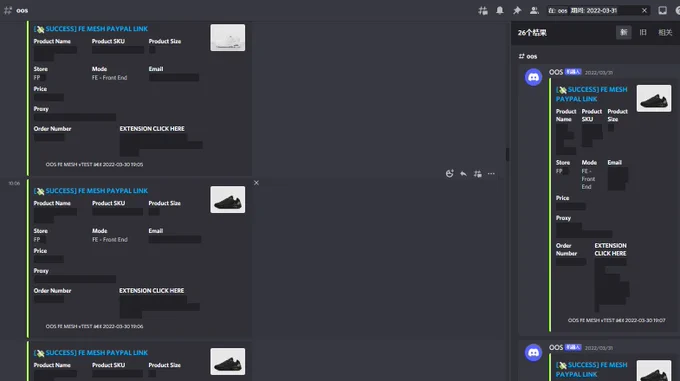Image resolution: width=680 pixels, height=381 pixels.
Task: Select the oldest-first sort tab in results
Action: 643,33
